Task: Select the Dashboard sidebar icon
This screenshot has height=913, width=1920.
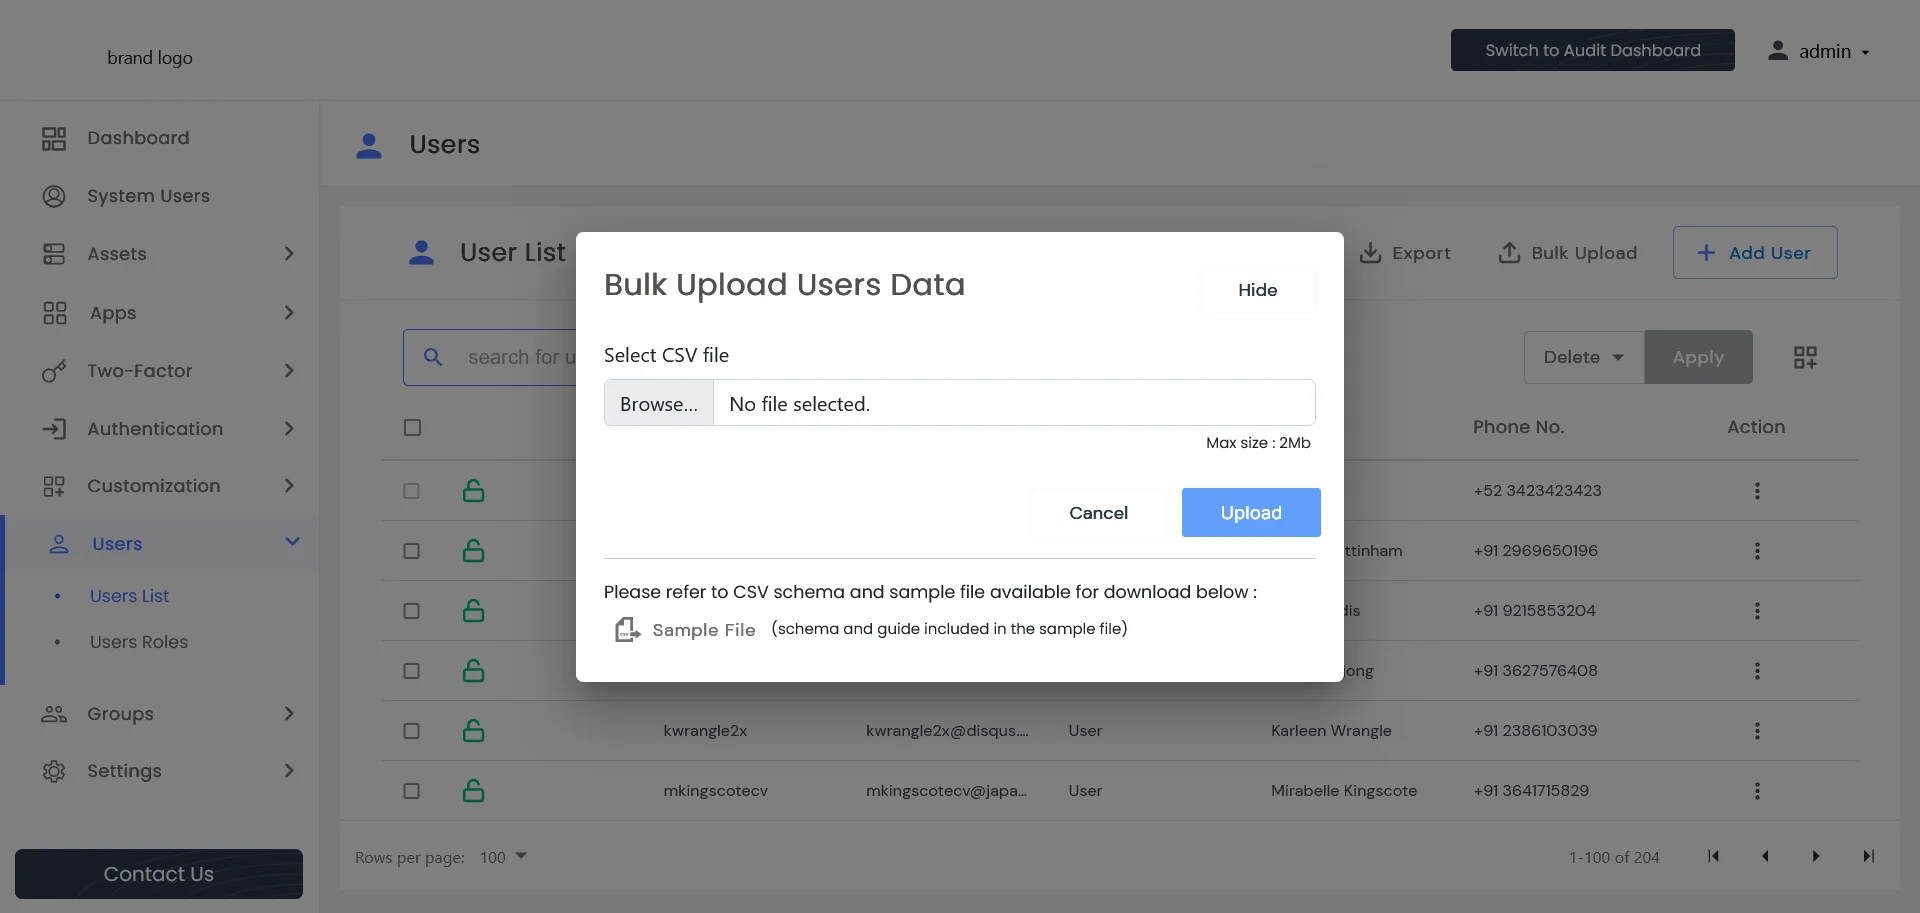Action: (x=54, y=137)
